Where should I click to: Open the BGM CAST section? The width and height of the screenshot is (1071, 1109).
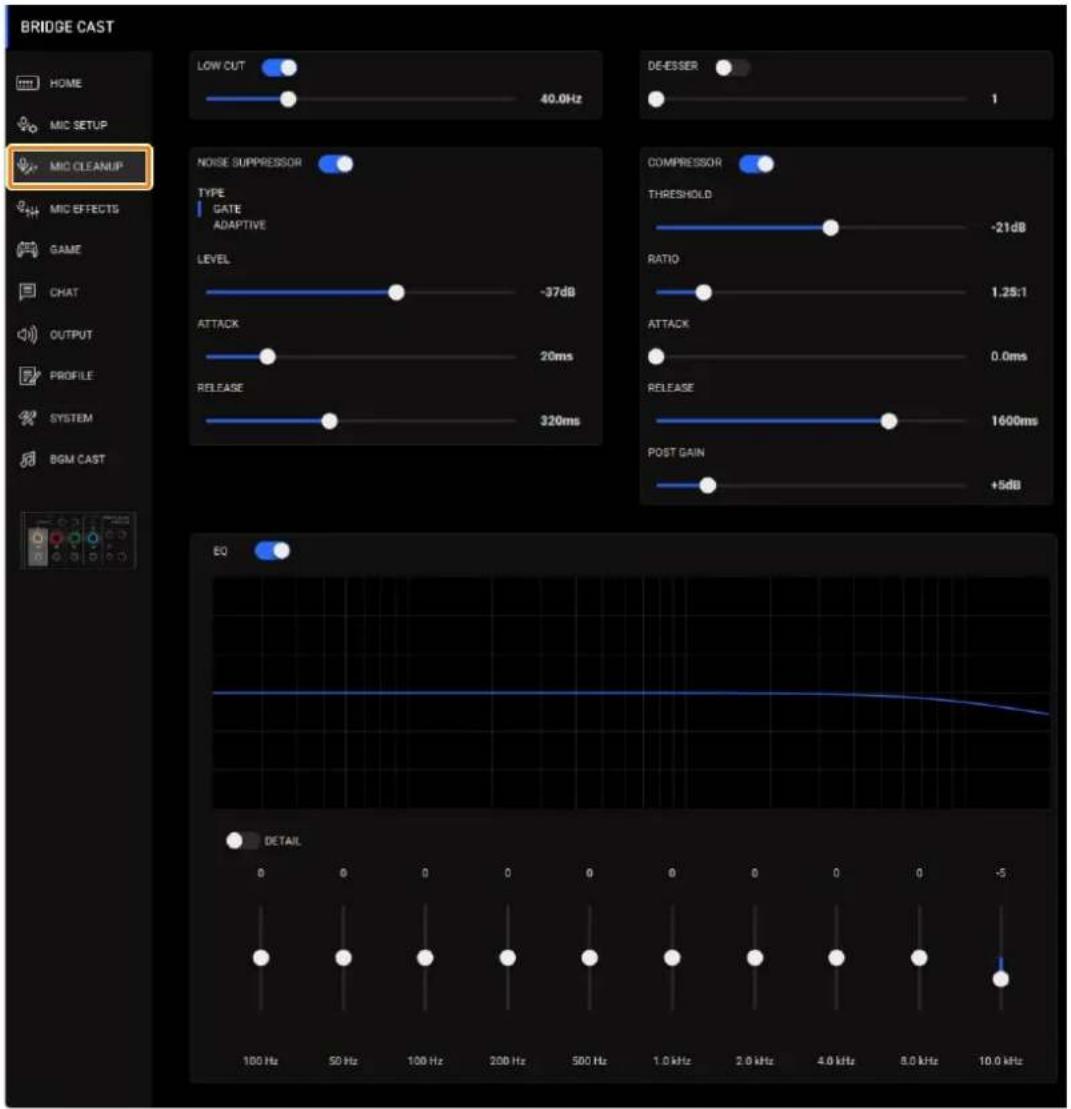tap(79, 460)
